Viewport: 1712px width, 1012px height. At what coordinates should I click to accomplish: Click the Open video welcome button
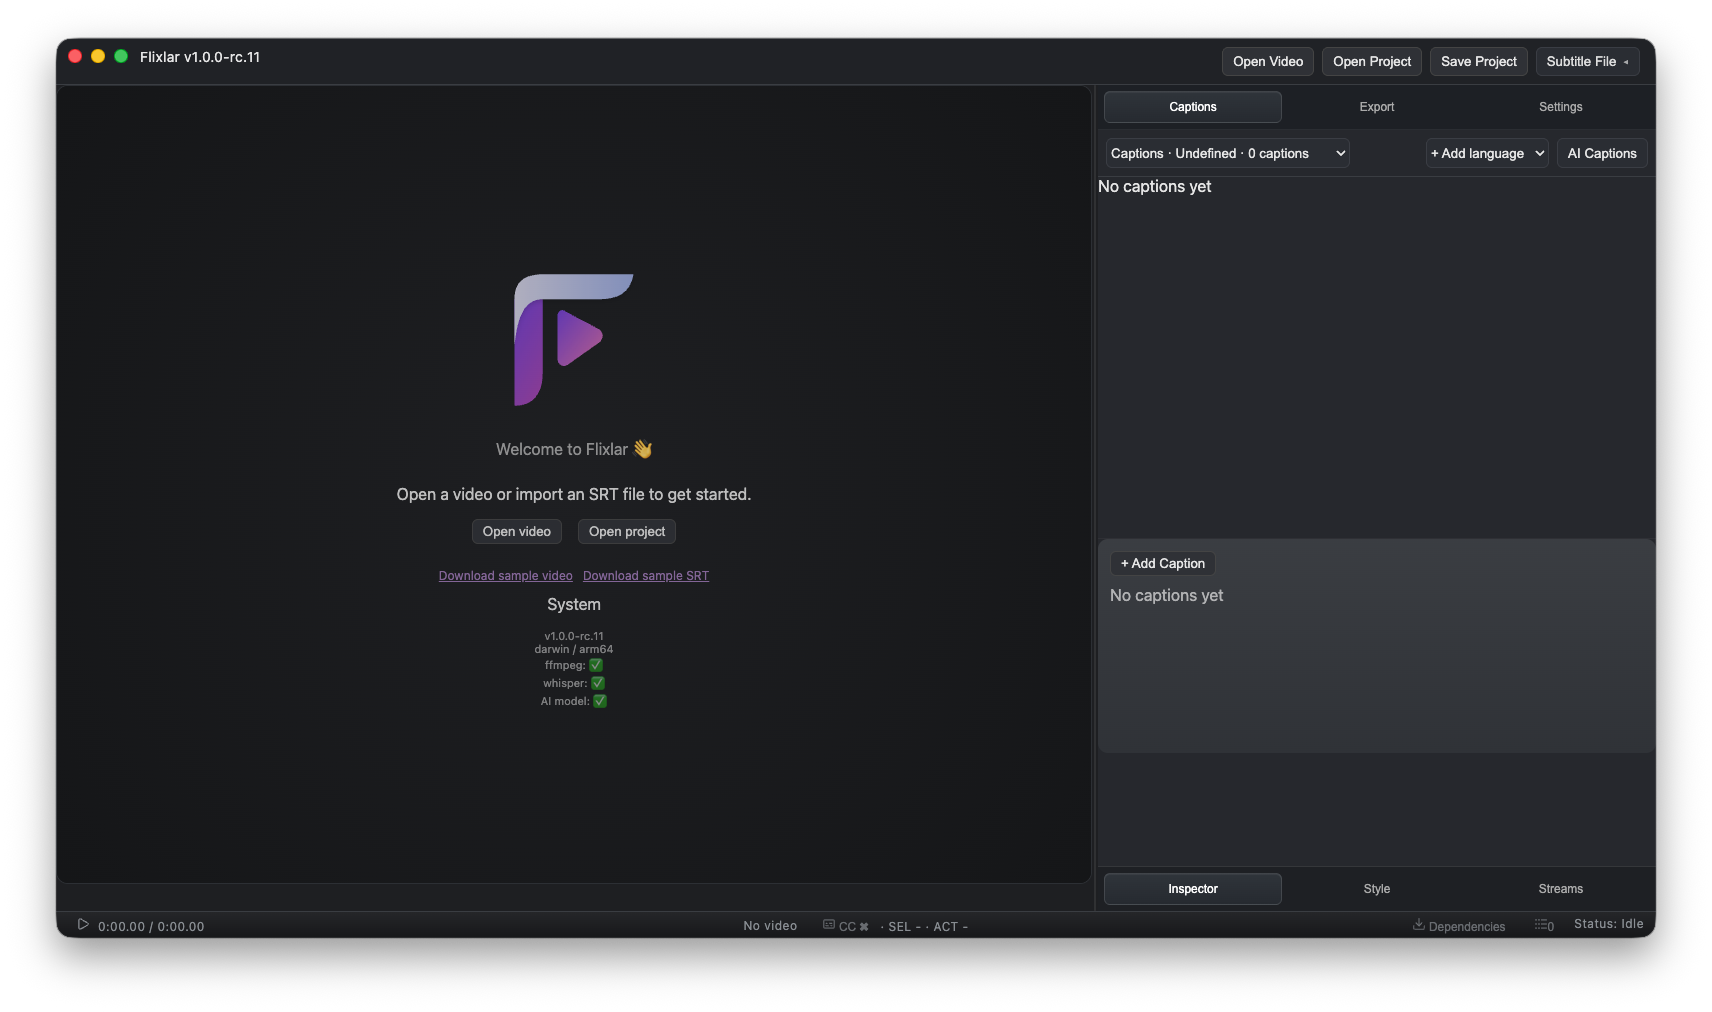click(517, 531)
